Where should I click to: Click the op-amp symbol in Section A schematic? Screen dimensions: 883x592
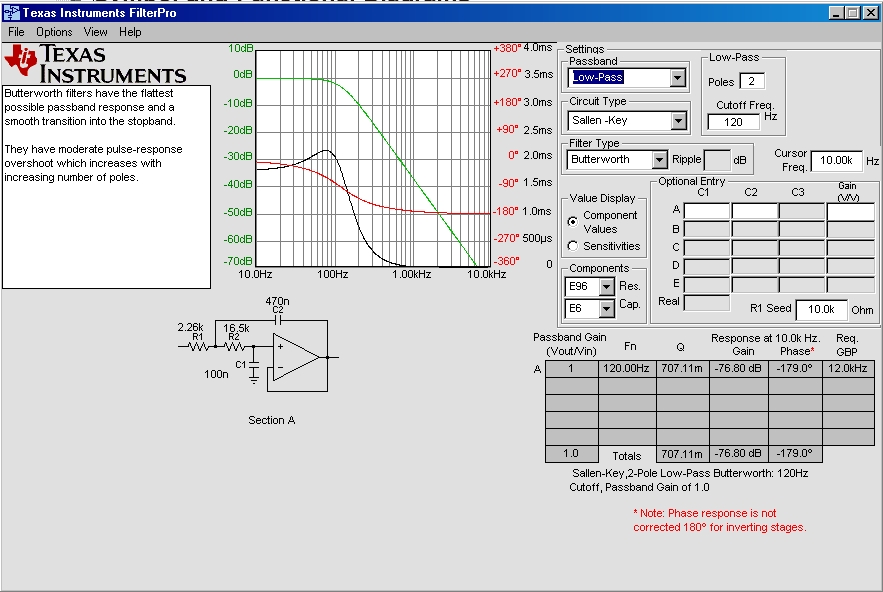[296, 357]
